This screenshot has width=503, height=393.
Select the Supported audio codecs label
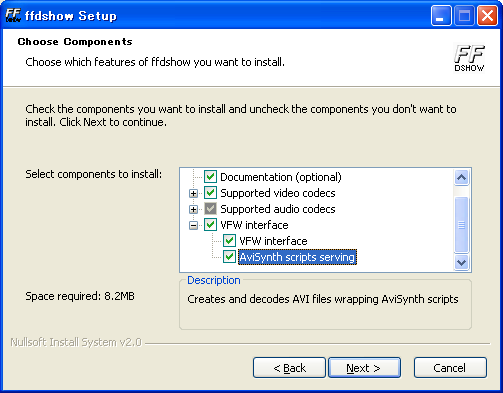coord(278,209)
